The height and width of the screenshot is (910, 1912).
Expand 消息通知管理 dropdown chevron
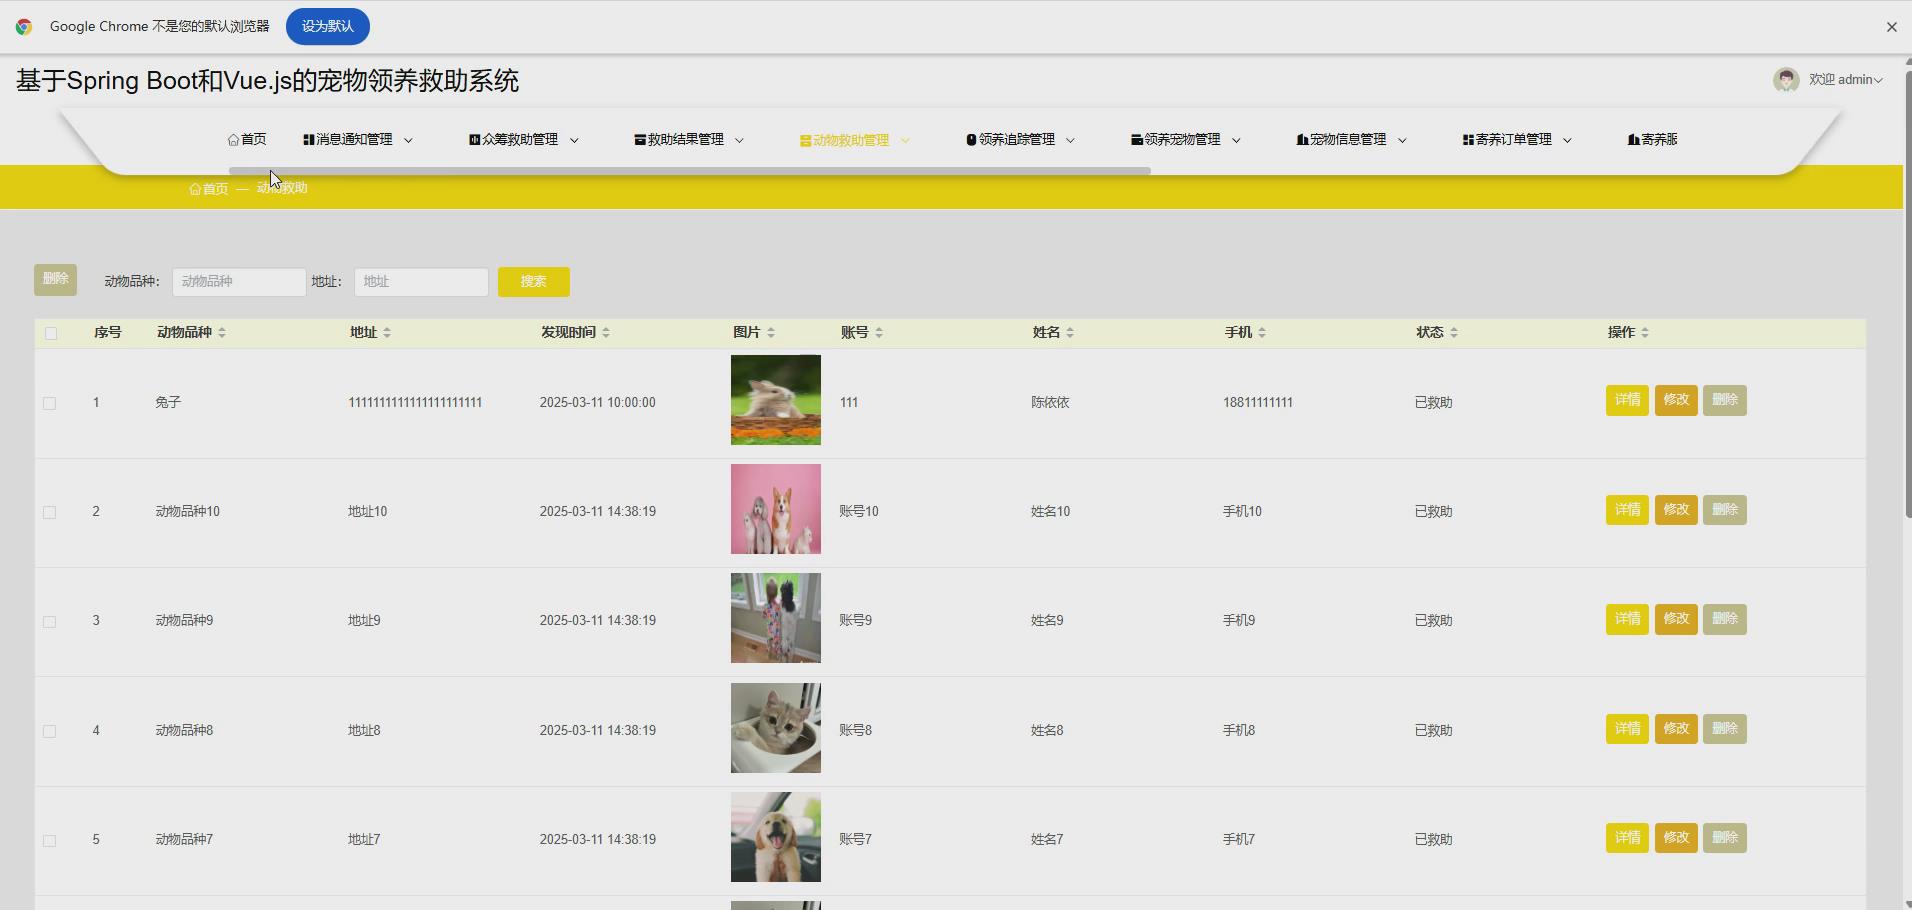[x=408, y=141]
